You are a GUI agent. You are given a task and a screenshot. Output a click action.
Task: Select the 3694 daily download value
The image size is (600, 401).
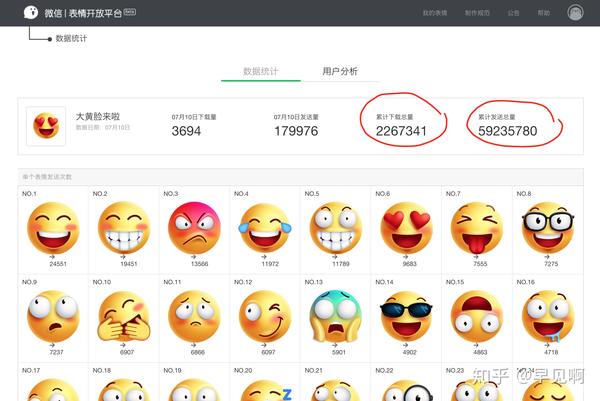[186, 131]
